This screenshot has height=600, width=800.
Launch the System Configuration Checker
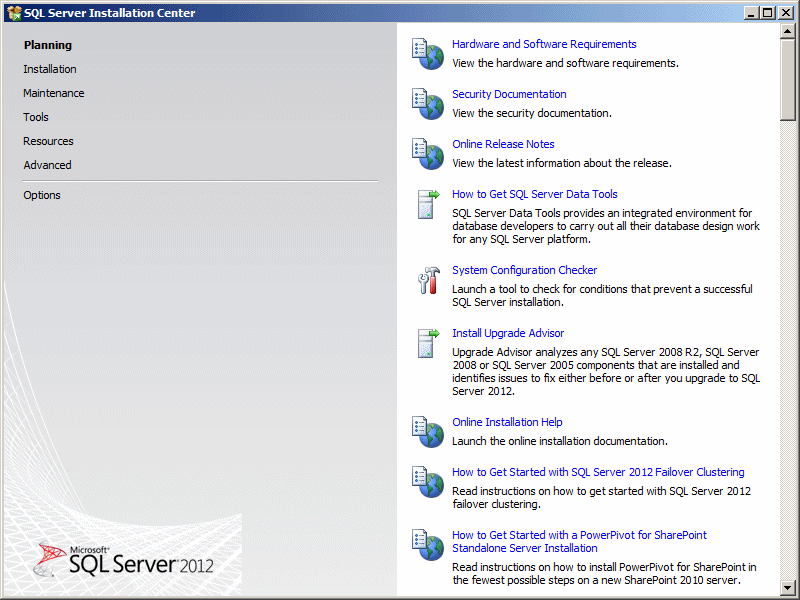pyautogui.click(x=524, y=270)
